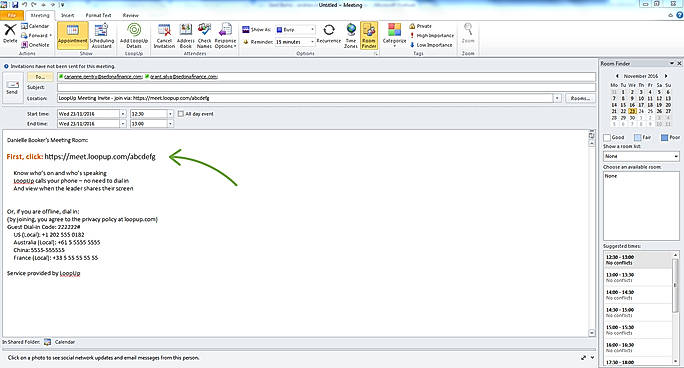Expand the Location field dropdown arrow
The width and height of the screenshot is (684, 368).
click(x=557, y=98)
